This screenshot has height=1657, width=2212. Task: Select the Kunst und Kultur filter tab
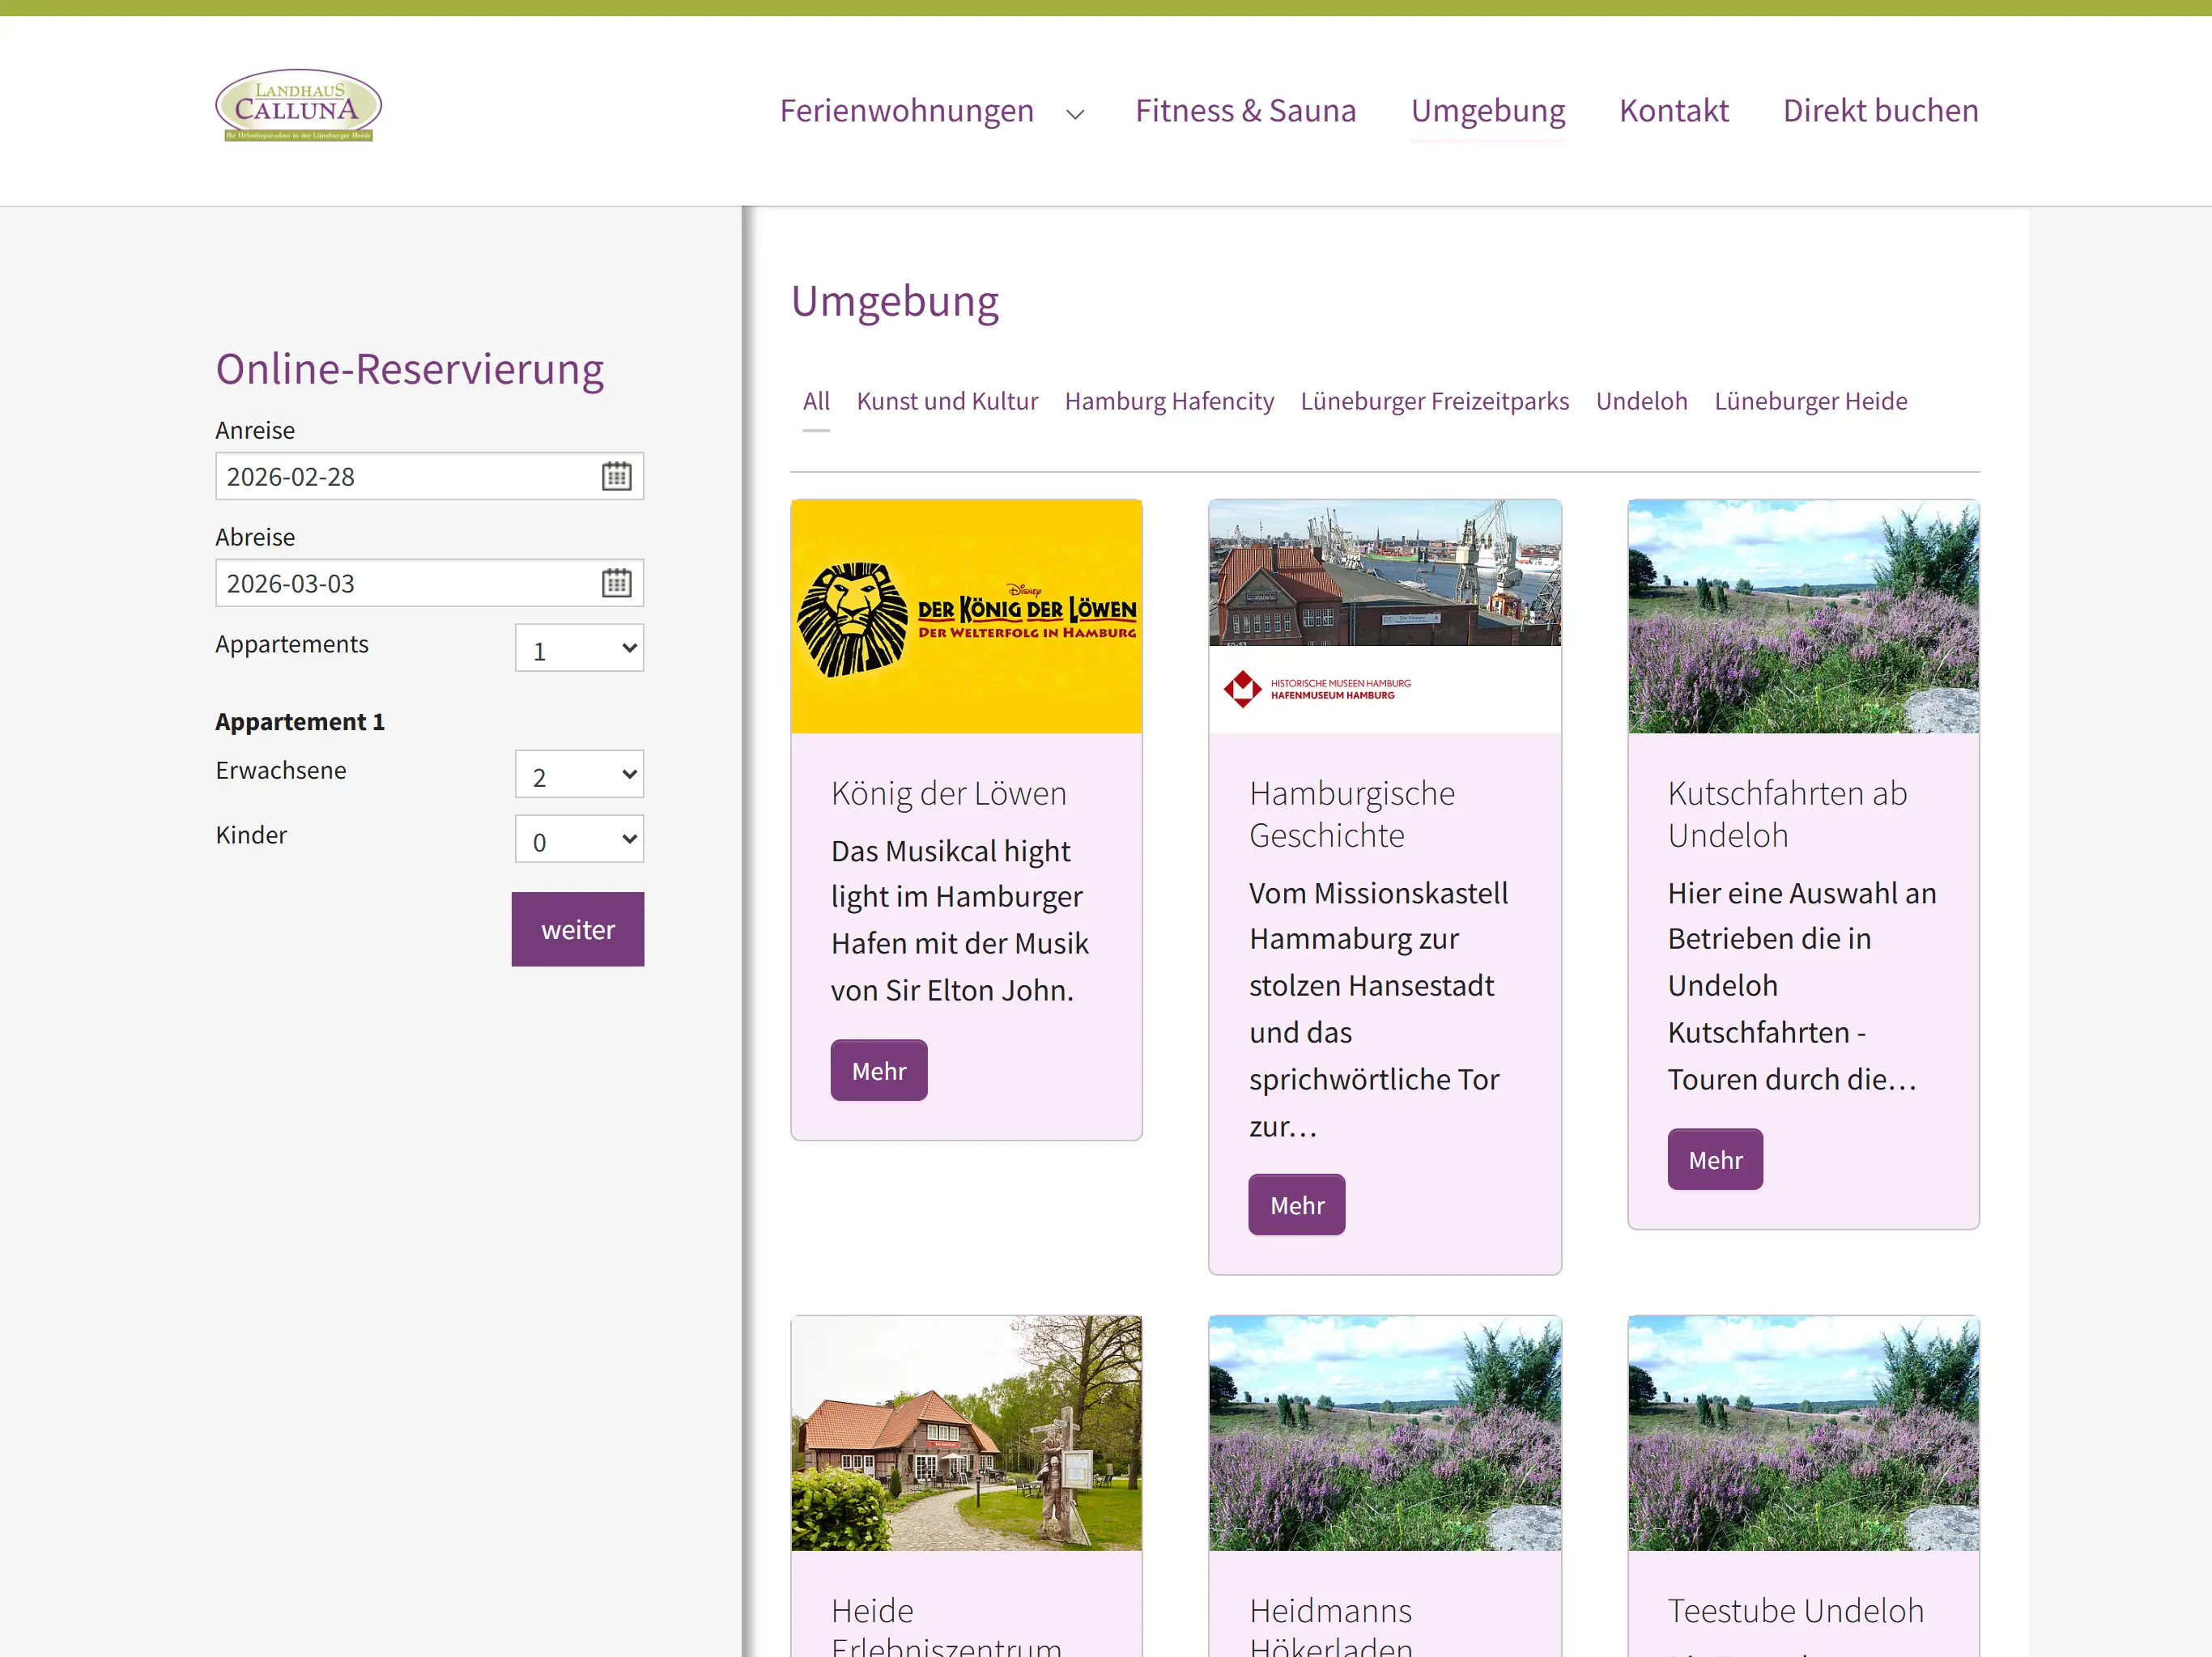point(946,401)
